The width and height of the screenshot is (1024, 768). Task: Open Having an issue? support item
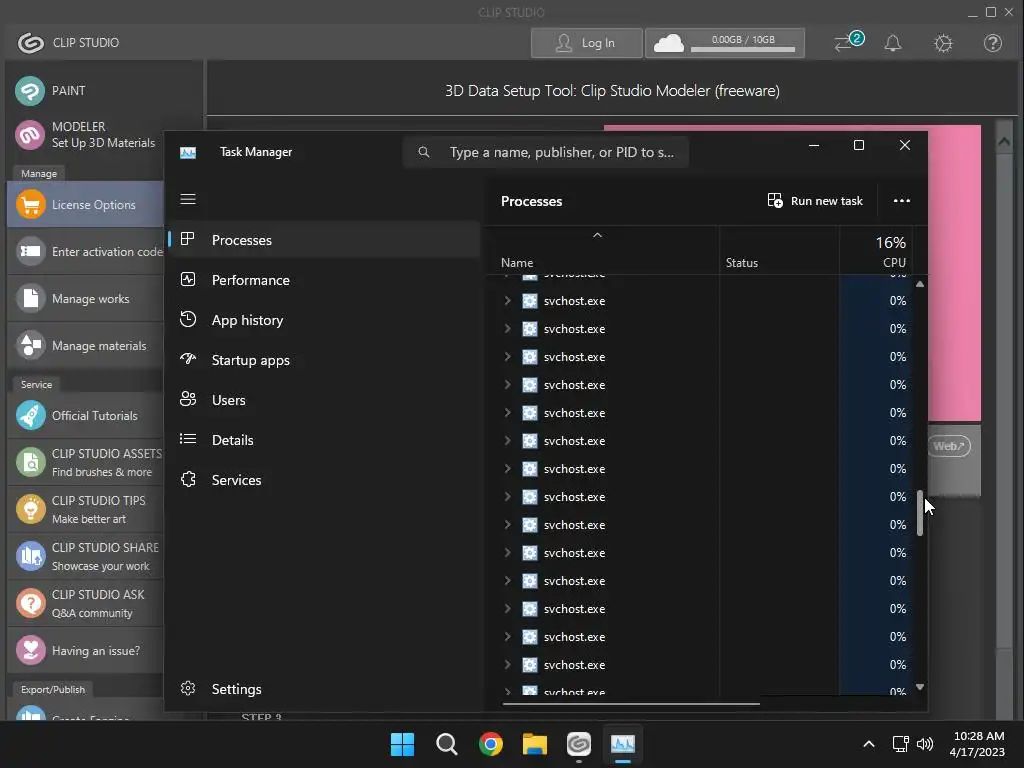(x=85, y=650)
